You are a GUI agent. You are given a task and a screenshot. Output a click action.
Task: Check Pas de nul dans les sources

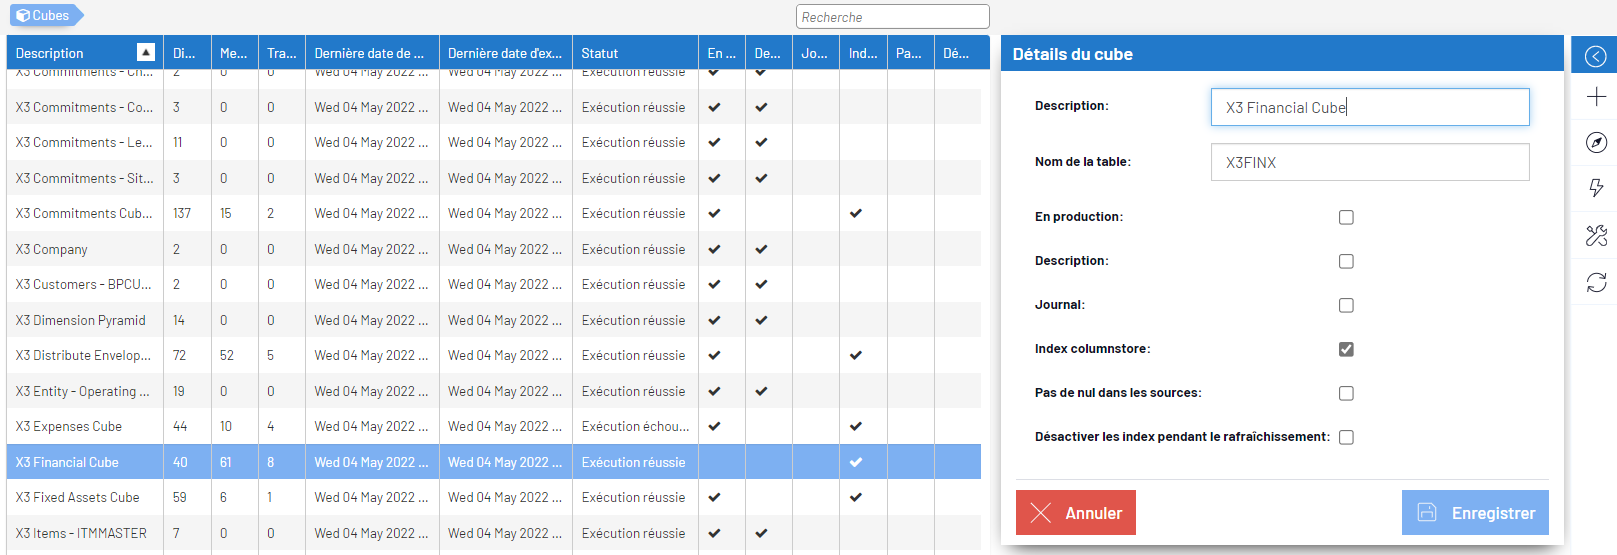pyautogui.click(x=1346, y=393)
